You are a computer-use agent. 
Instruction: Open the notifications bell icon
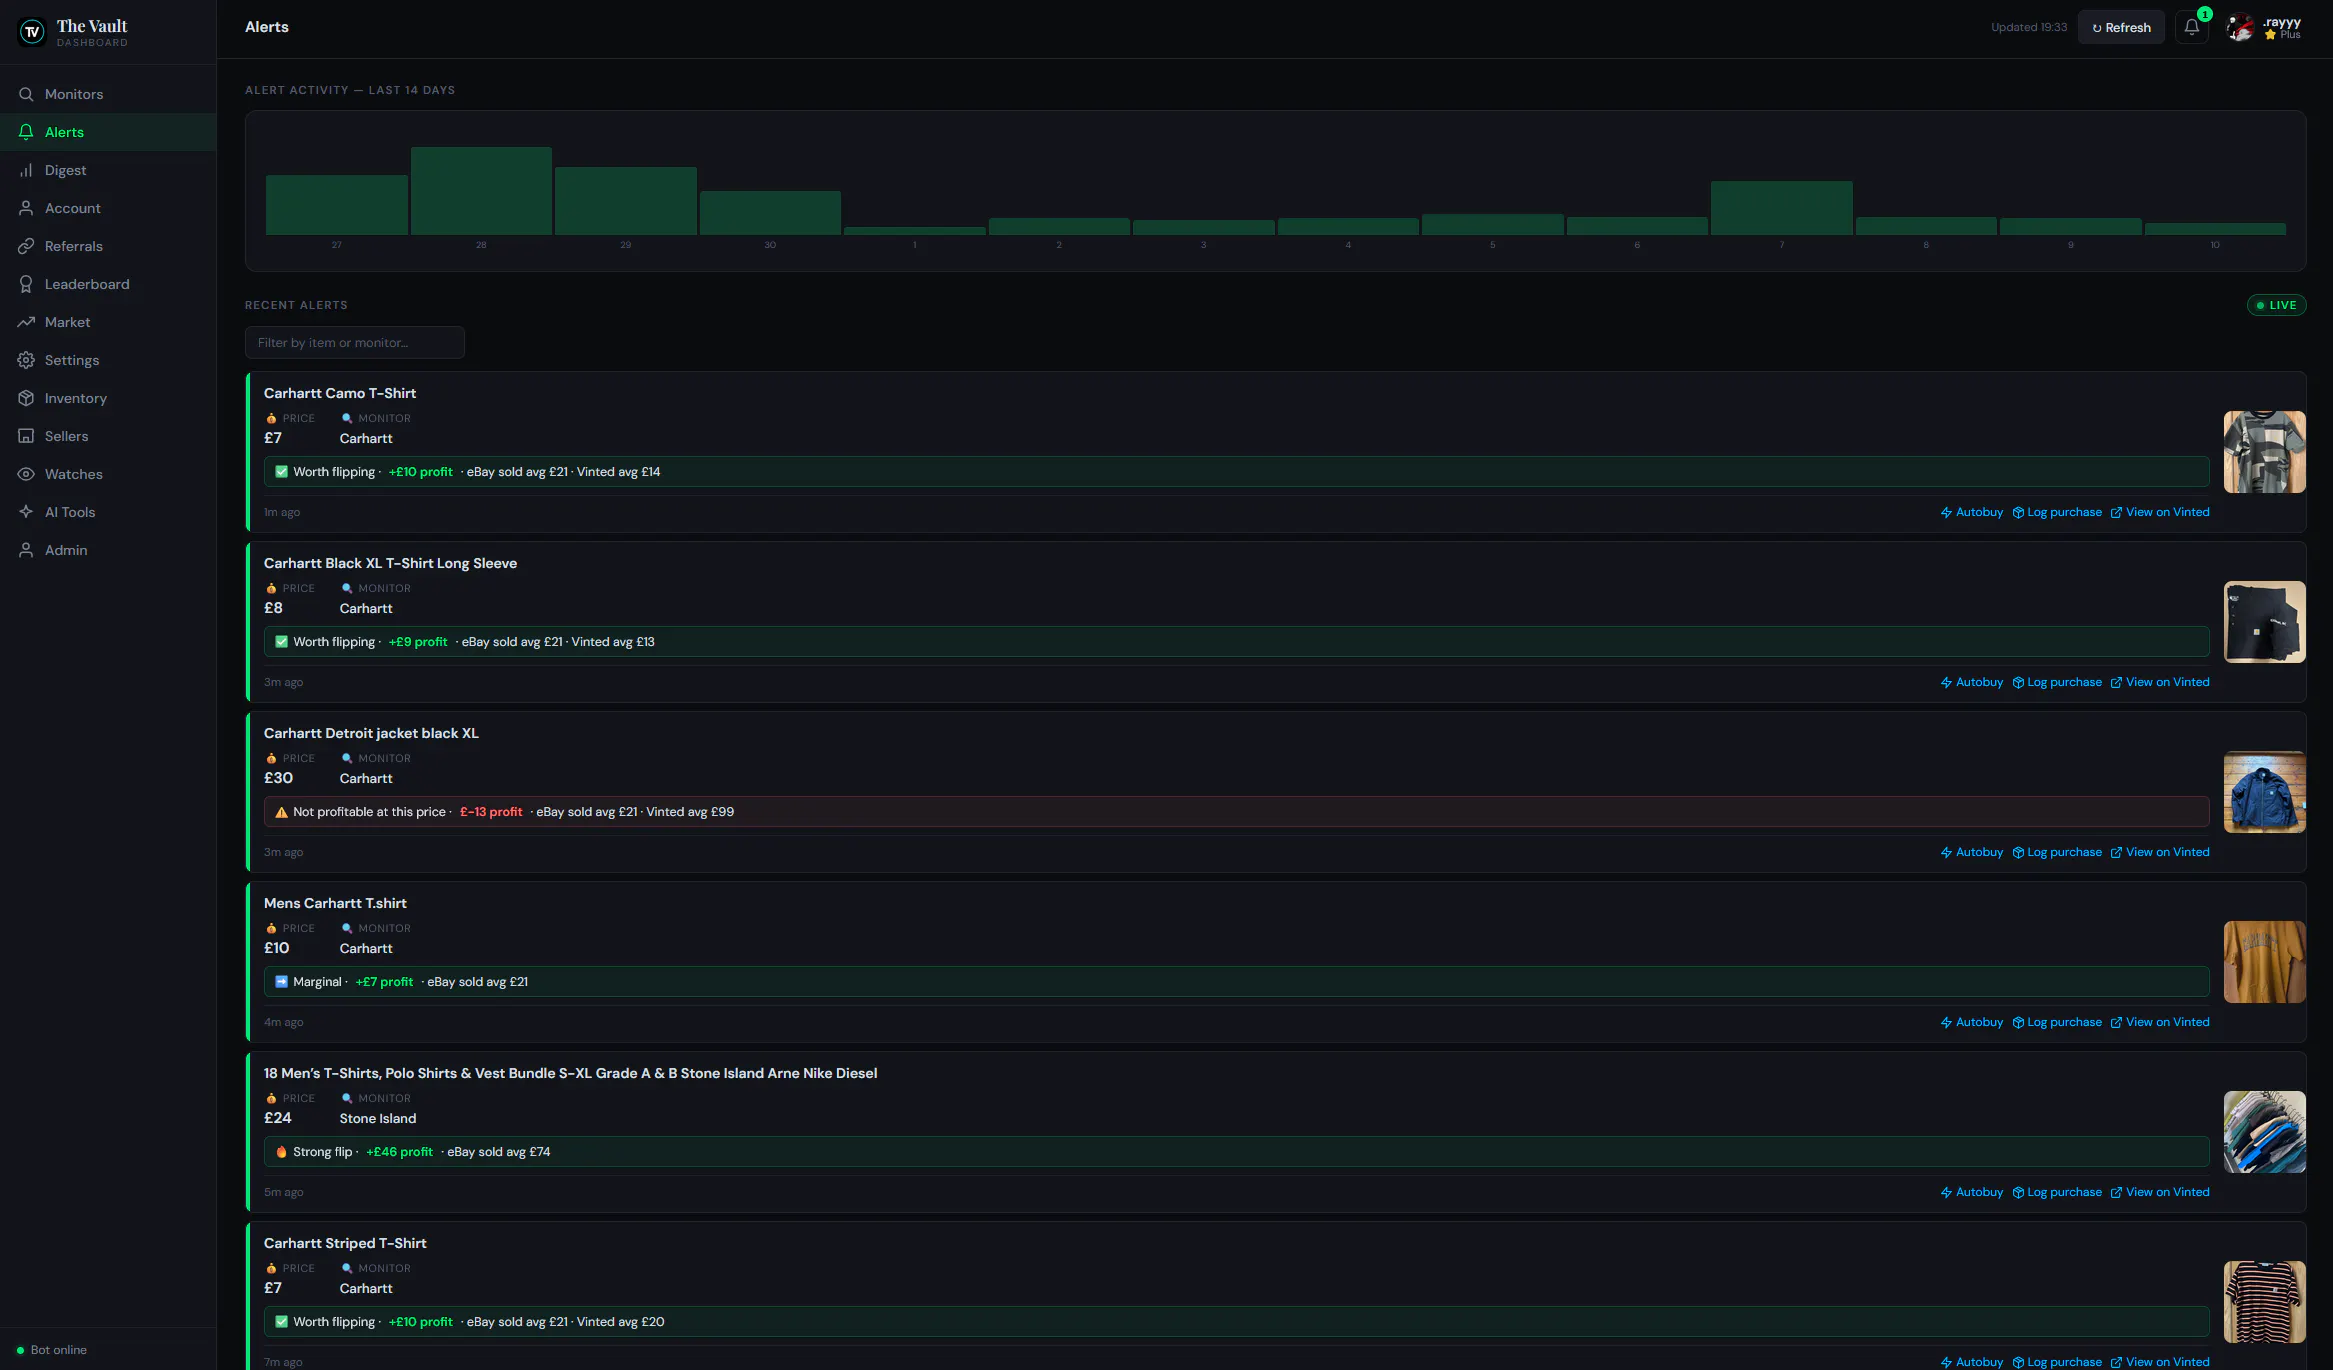2191,27
